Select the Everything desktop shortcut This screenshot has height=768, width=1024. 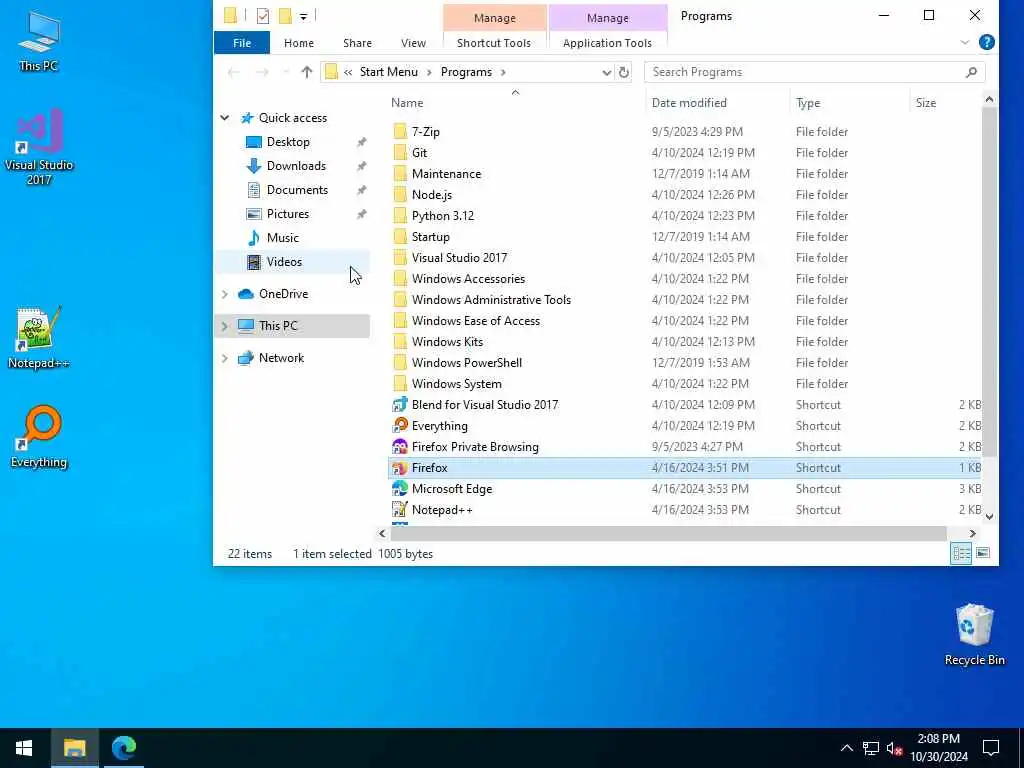39,437
